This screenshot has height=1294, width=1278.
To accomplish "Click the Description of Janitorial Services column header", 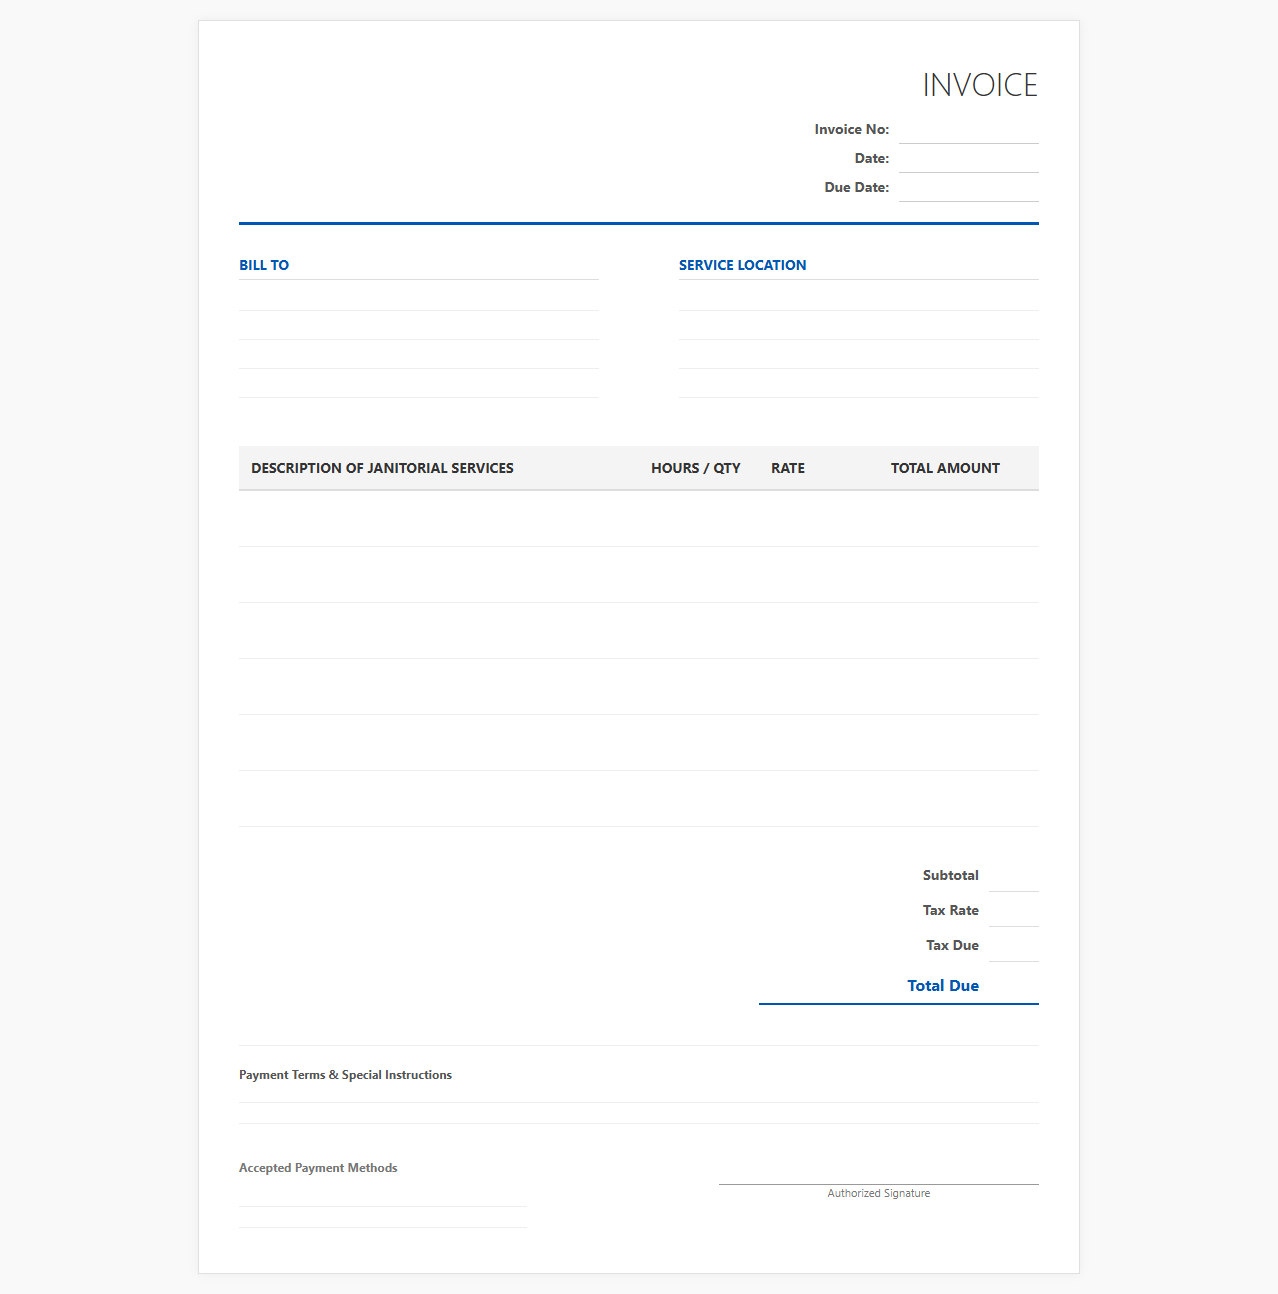I will point(382,468).
